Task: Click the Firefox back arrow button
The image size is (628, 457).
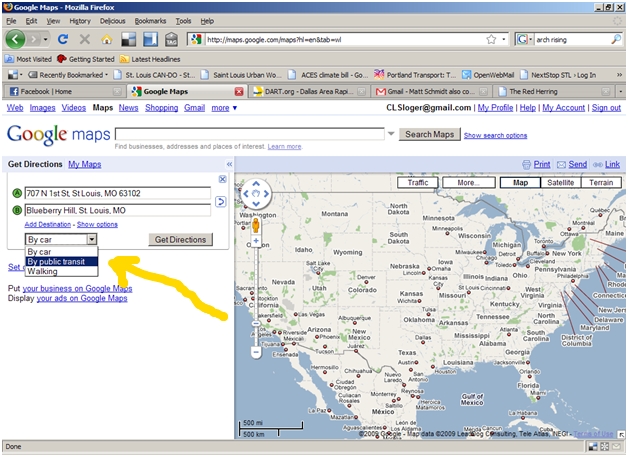Action: pyautogui.click(x=16, y=40)
